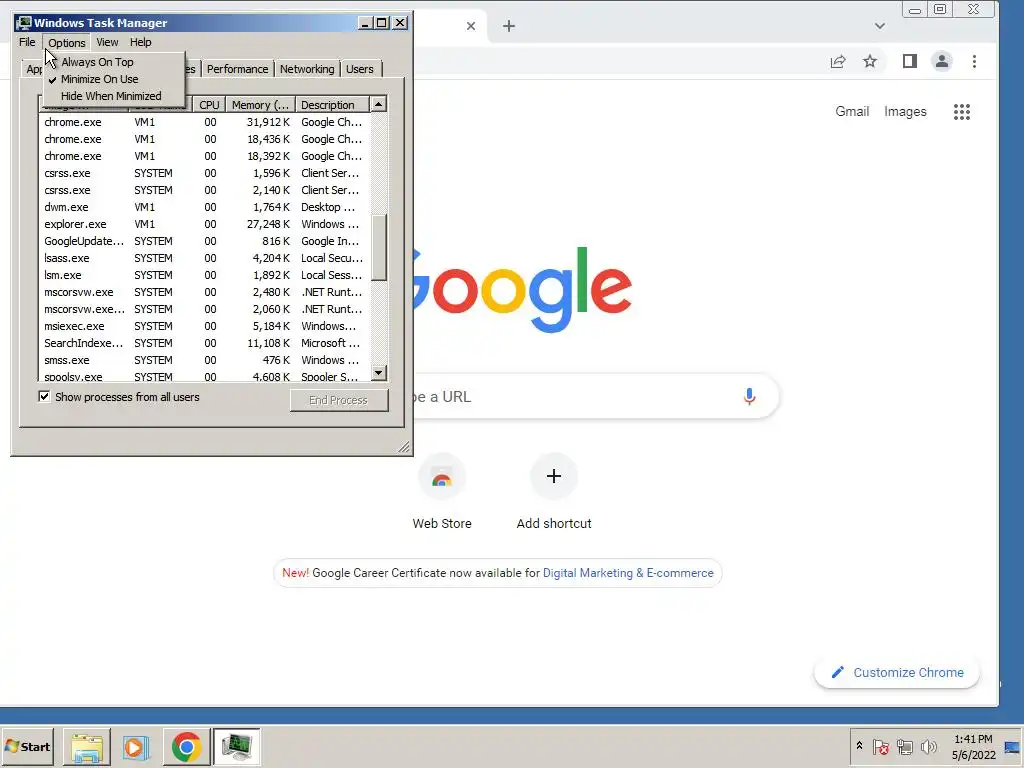
Task: Click the Google search box
Action: (x=596, y=396)
